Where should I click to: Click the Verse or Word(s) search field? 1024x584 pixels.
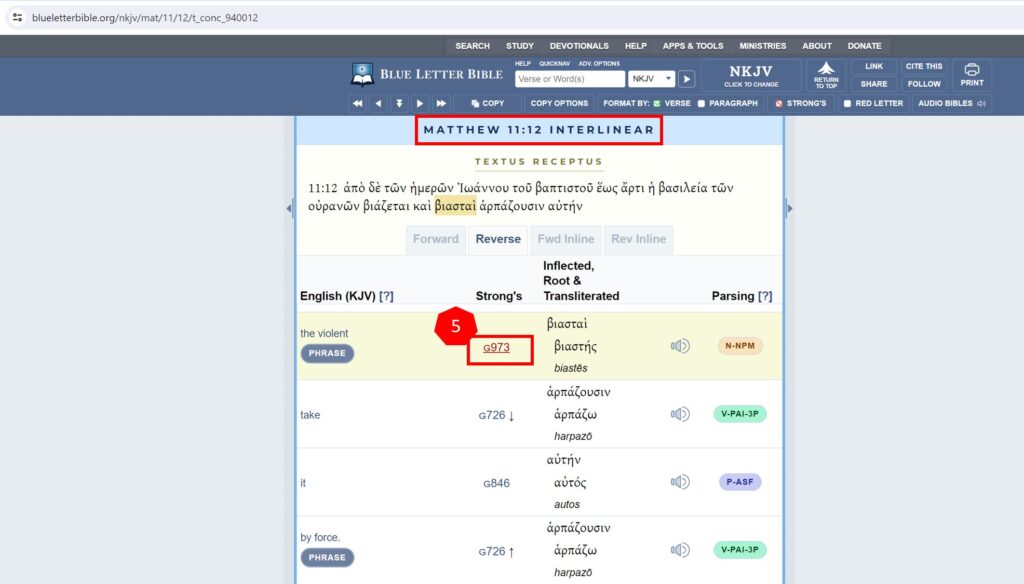(569, 79)
